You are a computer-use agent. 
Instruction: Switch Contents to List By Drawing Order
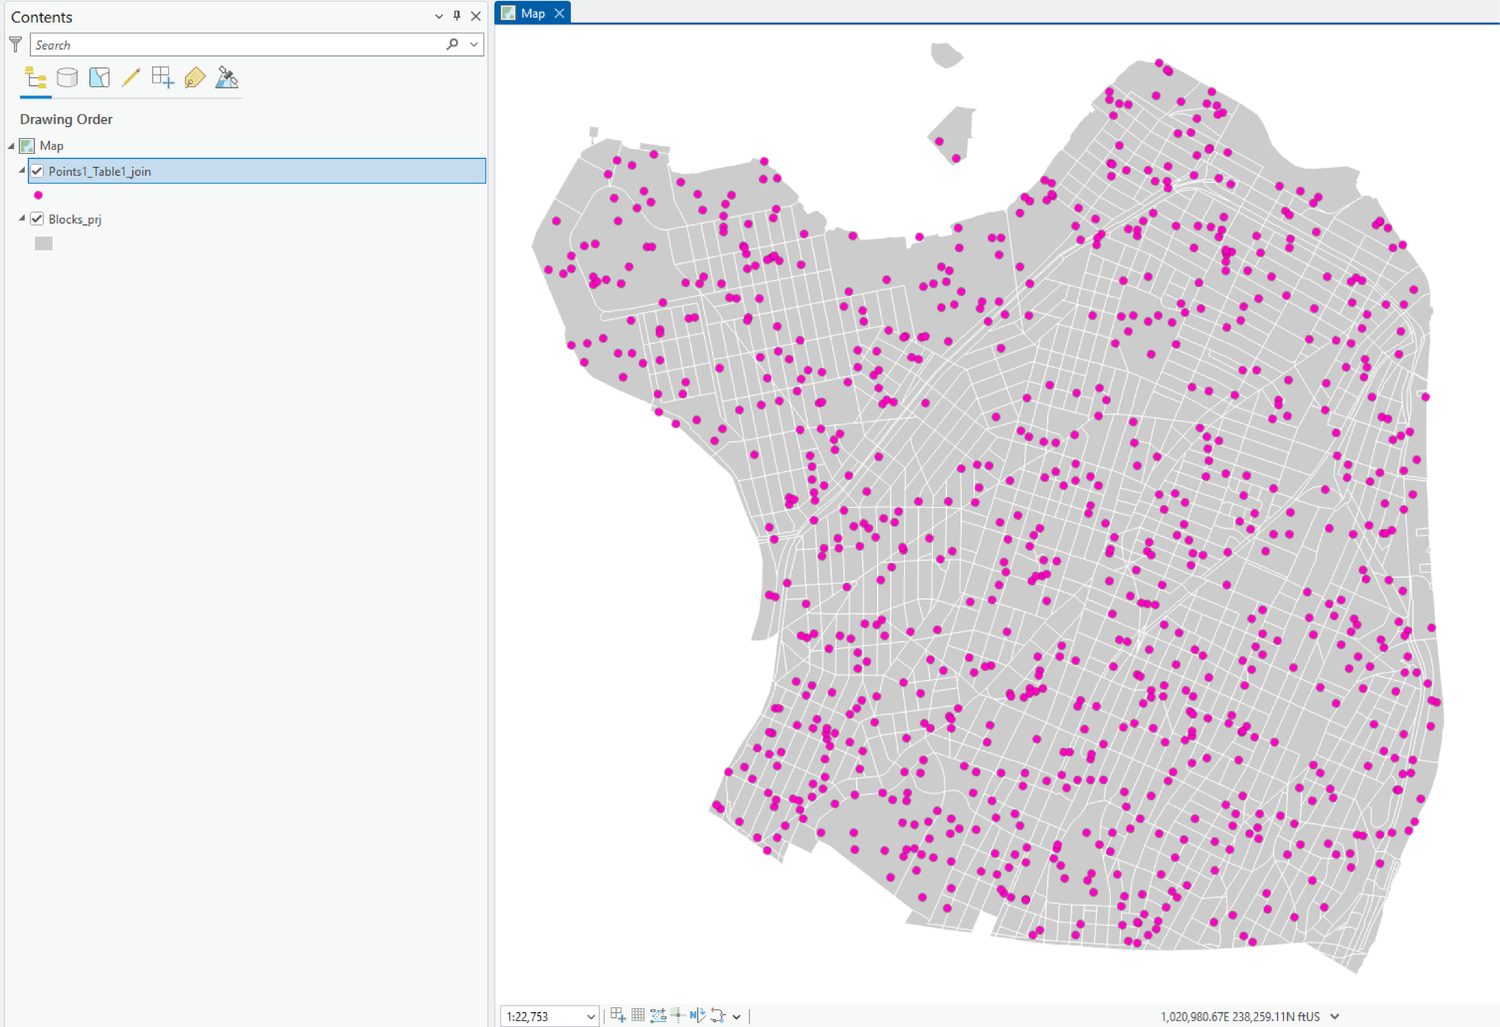point(36,77)
